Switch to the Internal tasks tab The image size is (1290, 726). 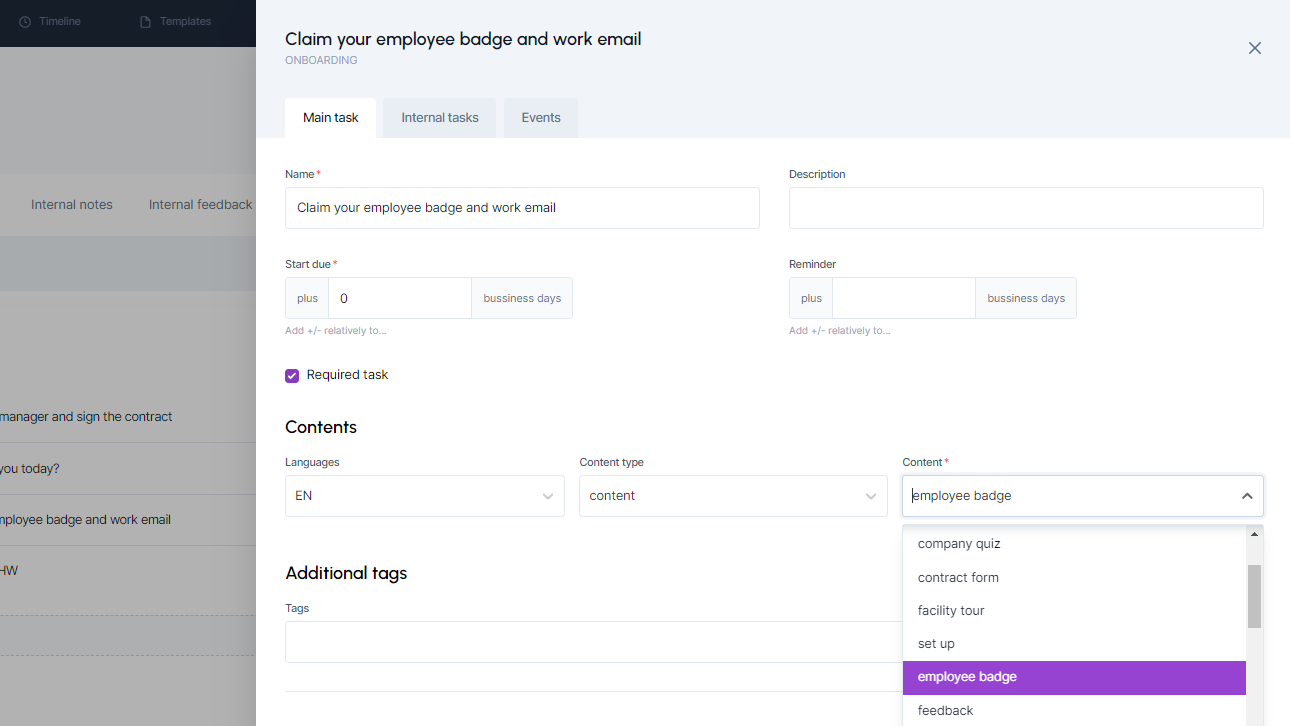pos(440,118)
